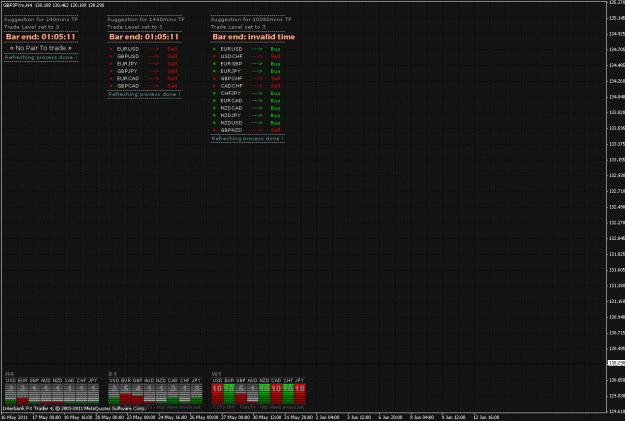Click the EUR bar in H4 meter
The width and height of the screenshot is (625, 421).
(22, 393)
